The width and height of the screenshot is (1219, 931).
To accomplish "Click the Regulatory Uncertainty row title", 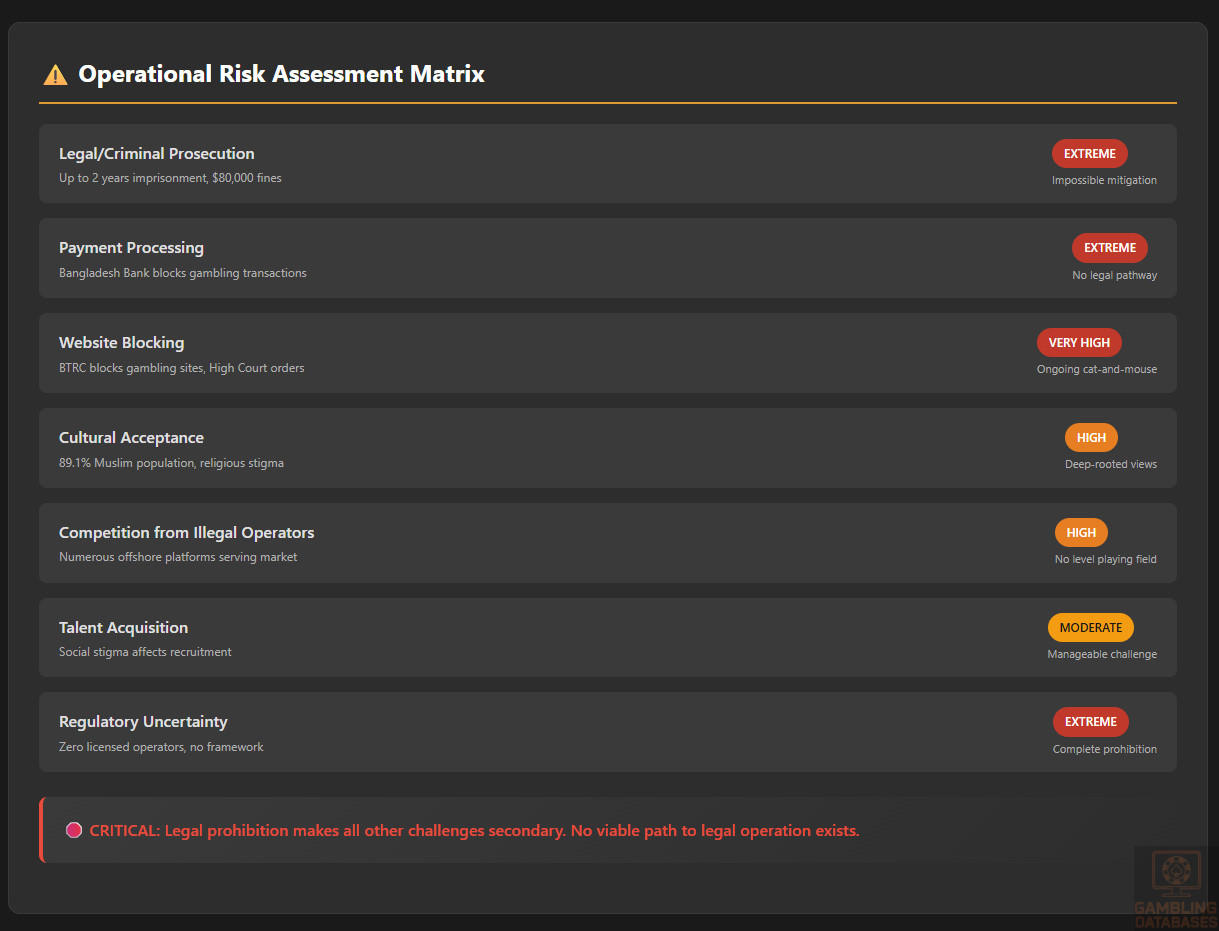I will coord(143,722).
